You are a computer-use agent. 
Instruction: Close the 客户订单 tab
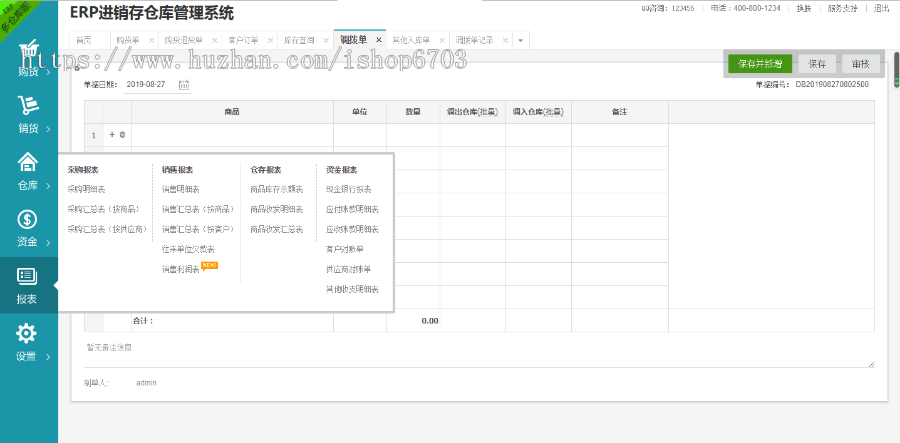coord(270,40)
